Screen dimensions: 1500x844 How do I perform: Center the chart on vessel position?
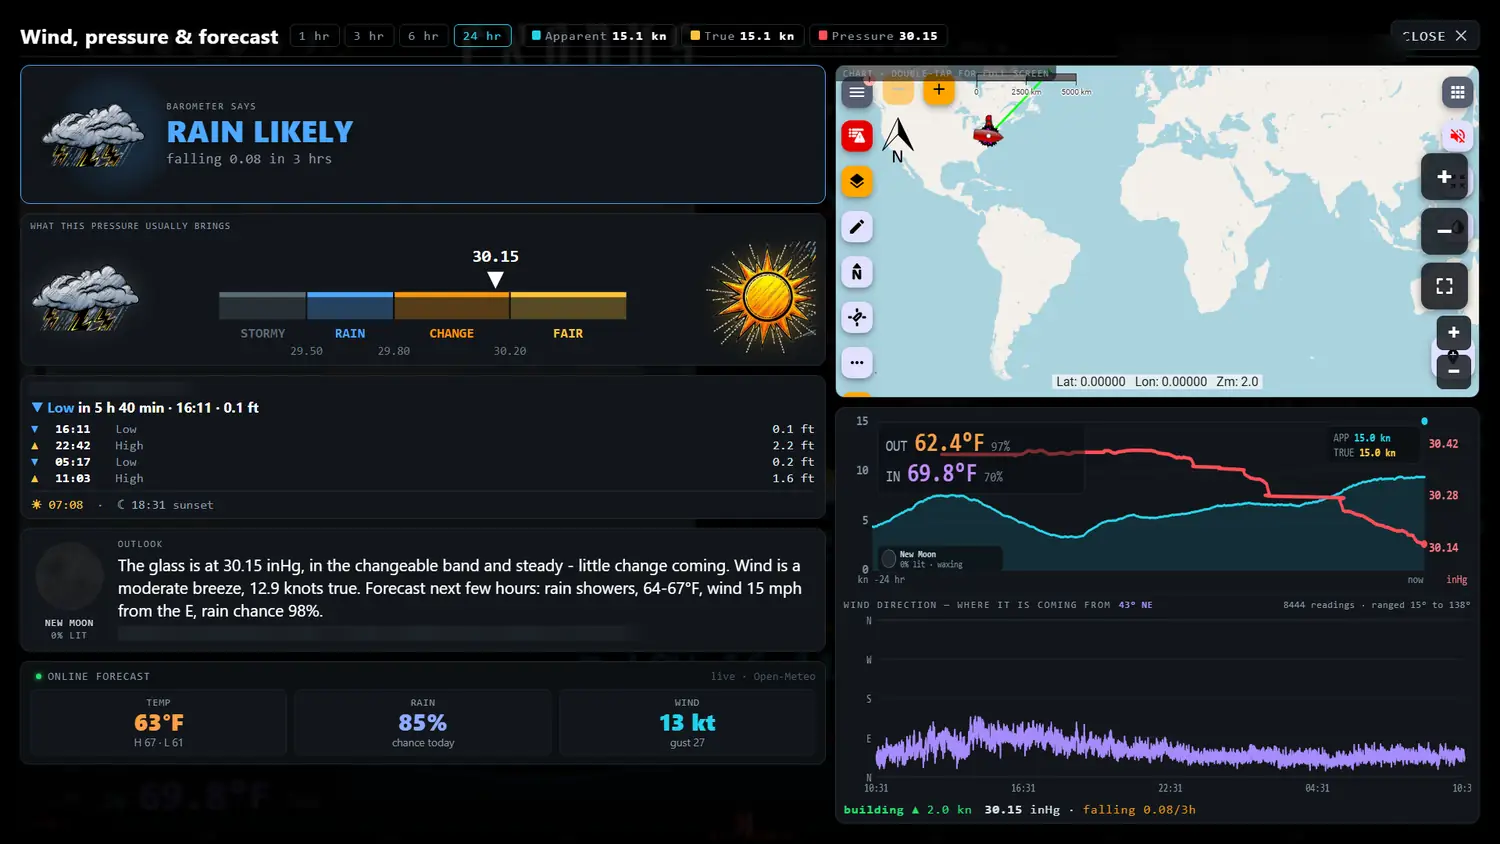coord(857,318)
